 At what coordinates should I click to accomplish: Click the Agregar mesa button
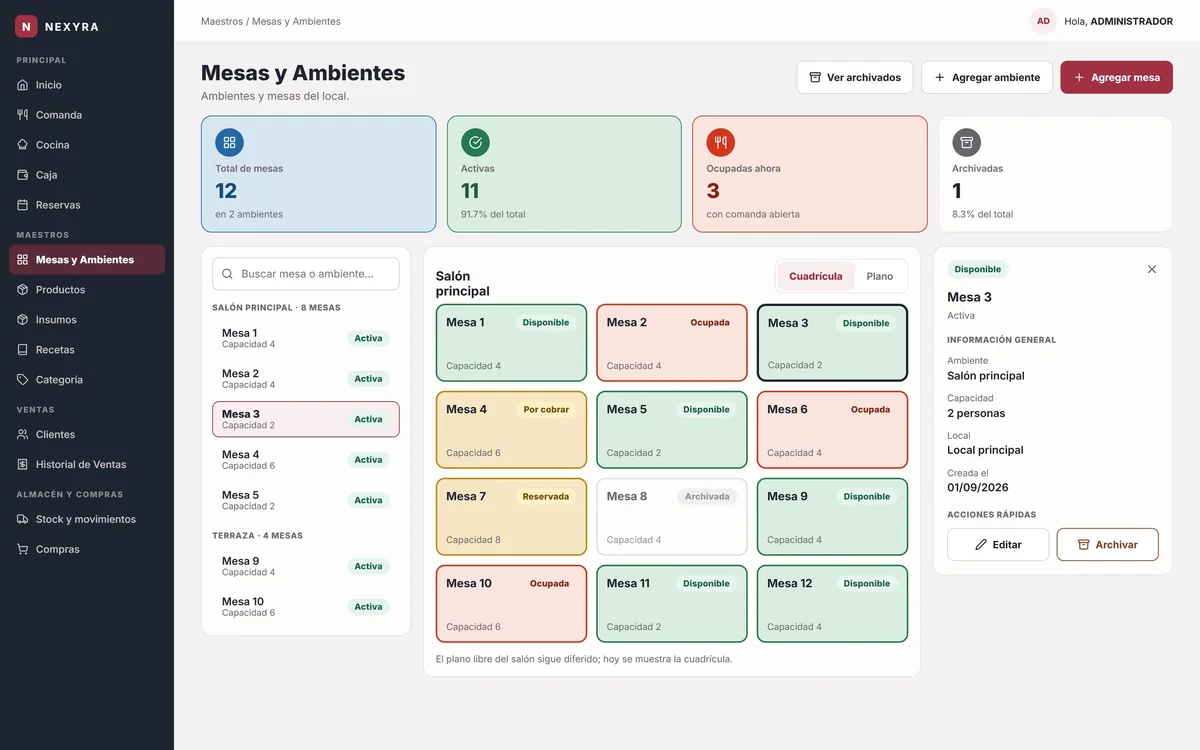pyautogui.click(x=1117, y=78)
